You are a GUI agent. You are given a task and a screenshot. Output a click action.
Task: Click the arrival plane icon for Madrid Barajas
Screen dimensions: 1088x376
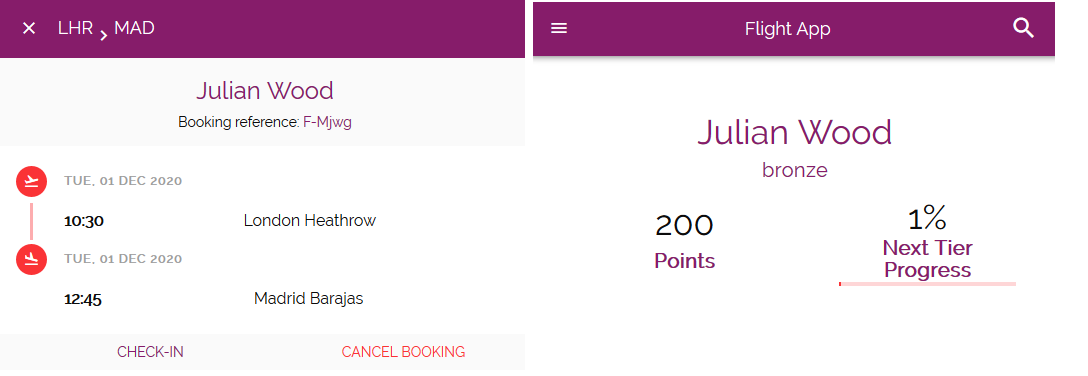31,259
